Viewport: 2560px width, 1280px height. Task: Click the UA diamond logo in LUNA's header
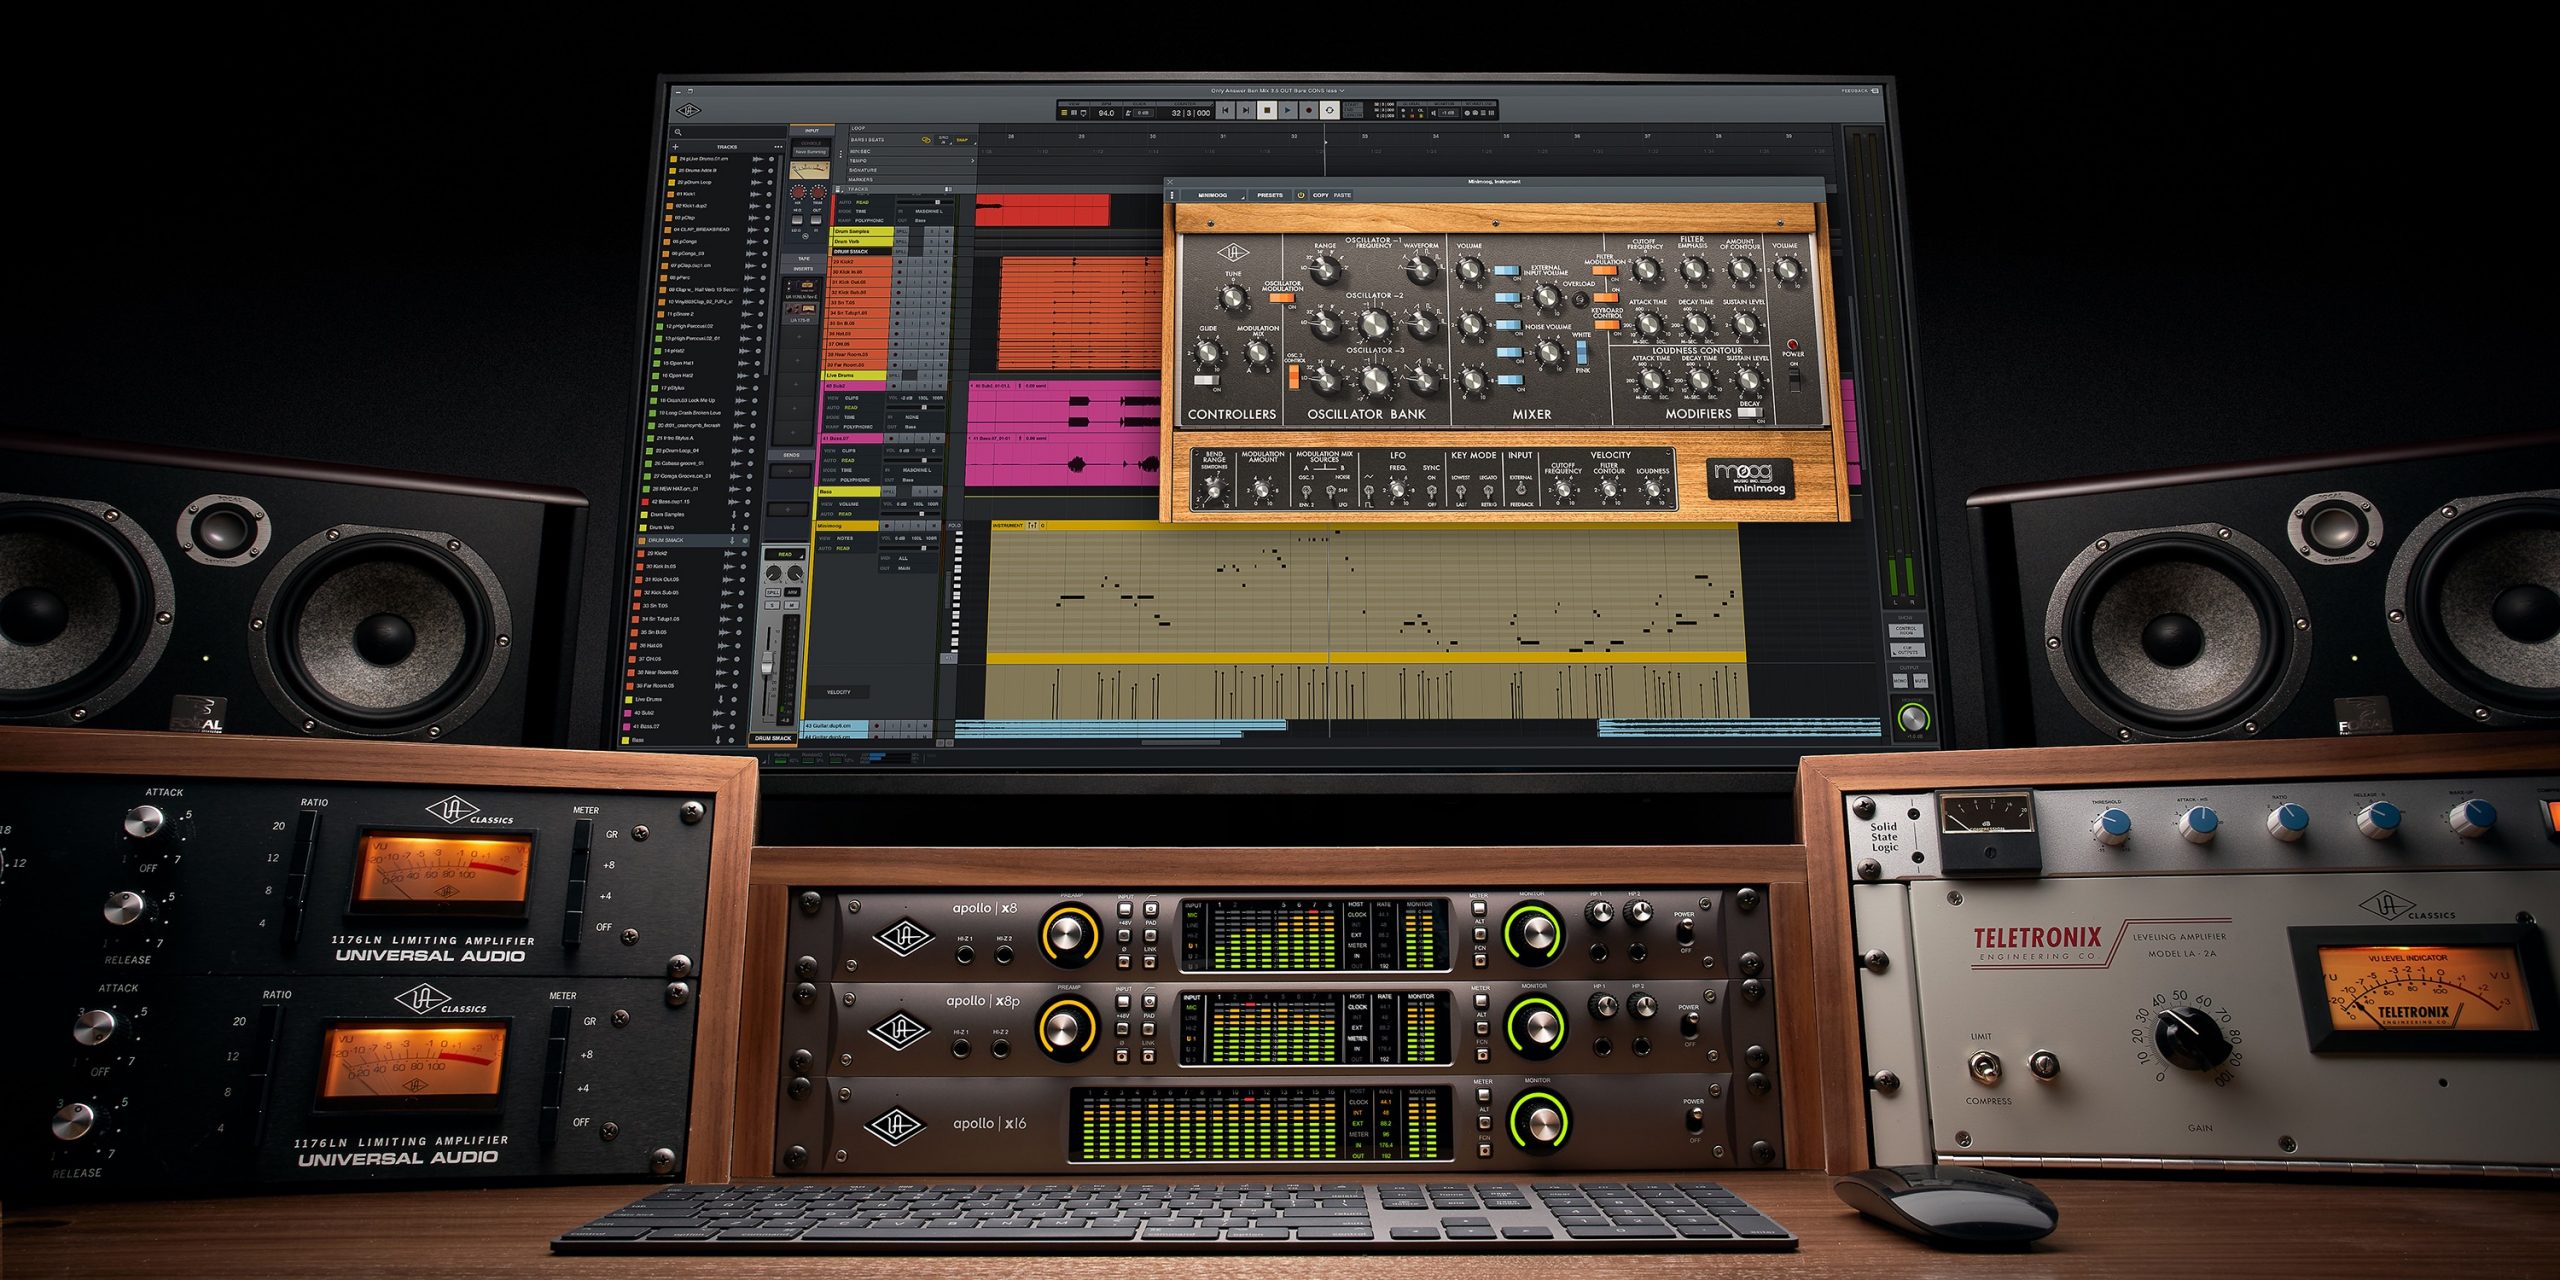coord(689,111)
